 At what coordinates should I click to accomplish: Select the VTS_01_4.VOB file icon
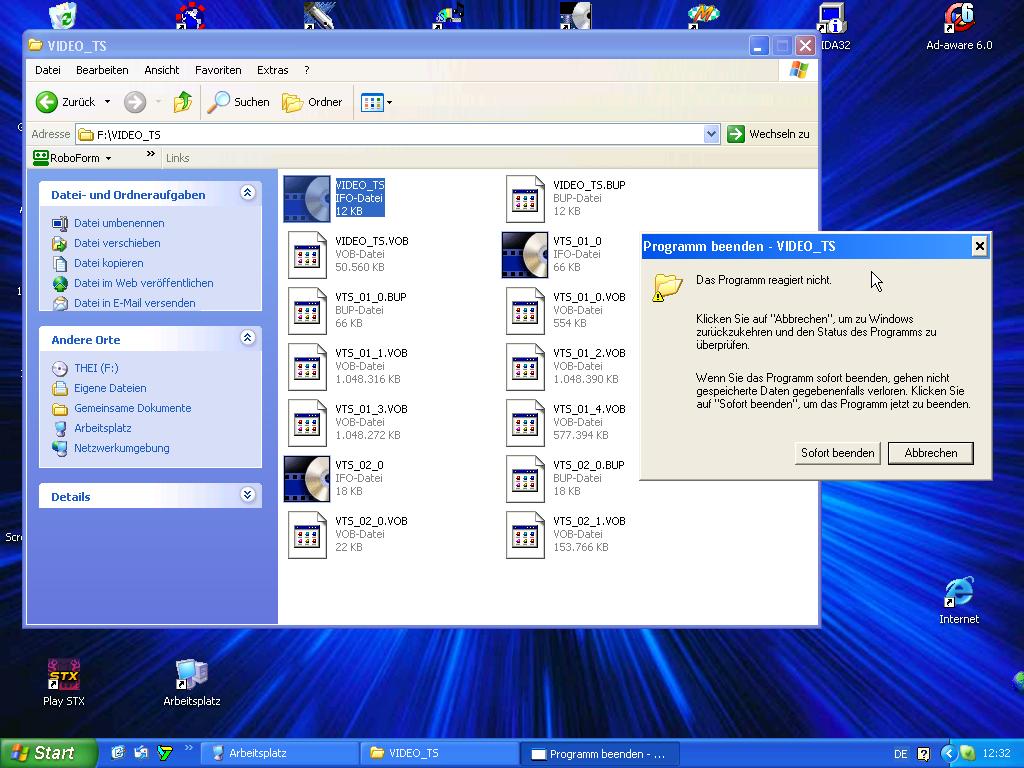pos(525,423)
